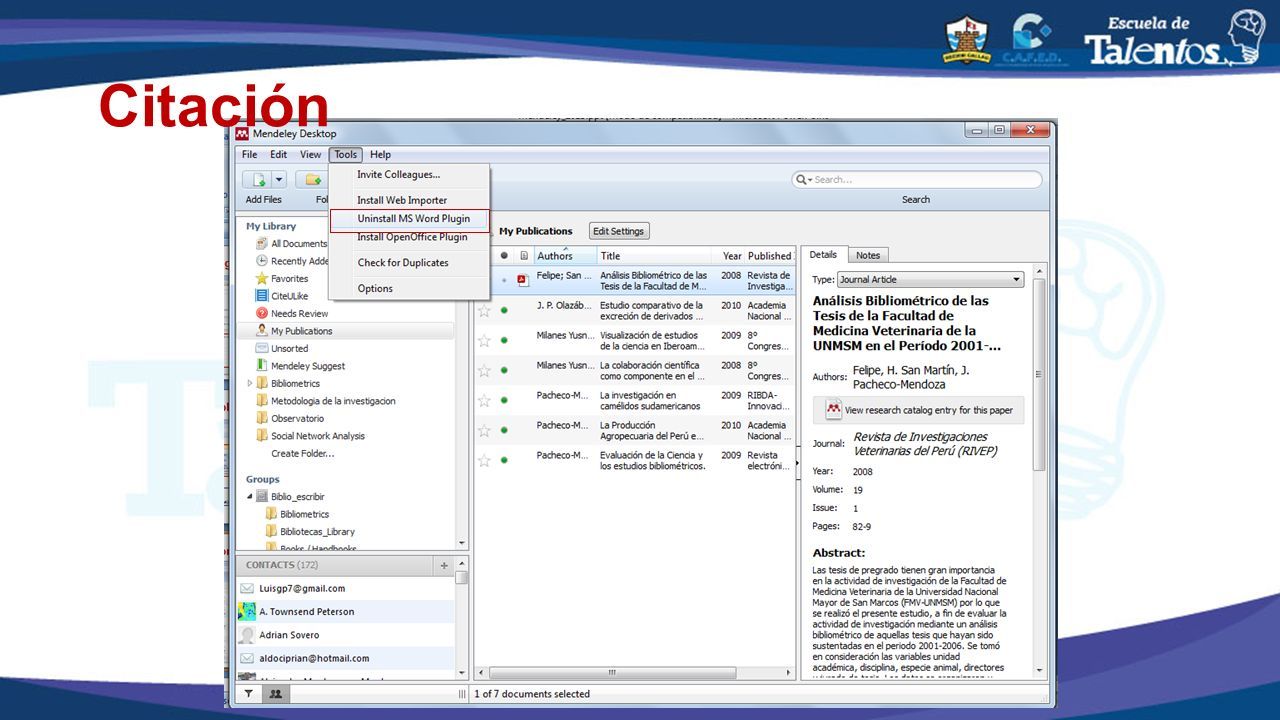Toggle favorite star for La investigación en camélidos row
This screenshot has width=1280, height=720.
point(484,400)
